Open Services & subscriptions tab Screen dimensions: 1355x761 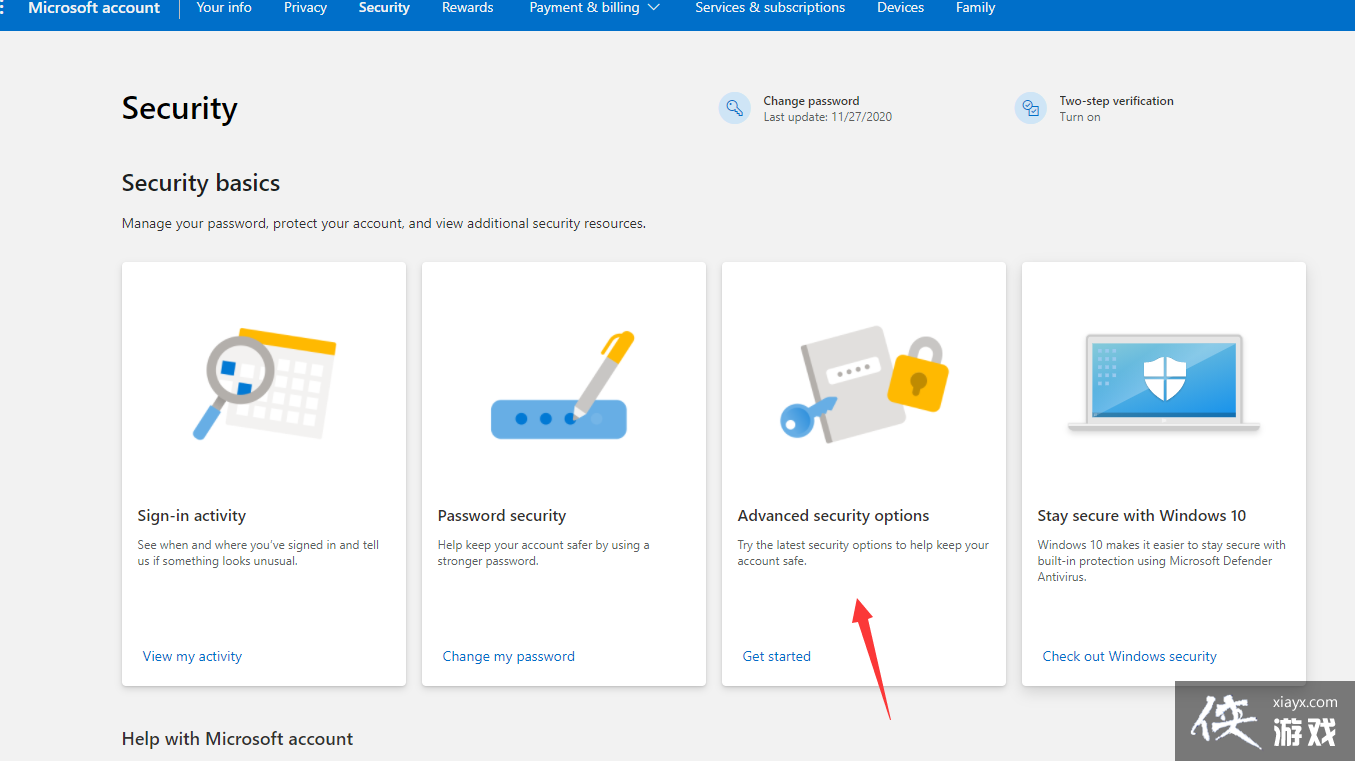coord(770,8)
